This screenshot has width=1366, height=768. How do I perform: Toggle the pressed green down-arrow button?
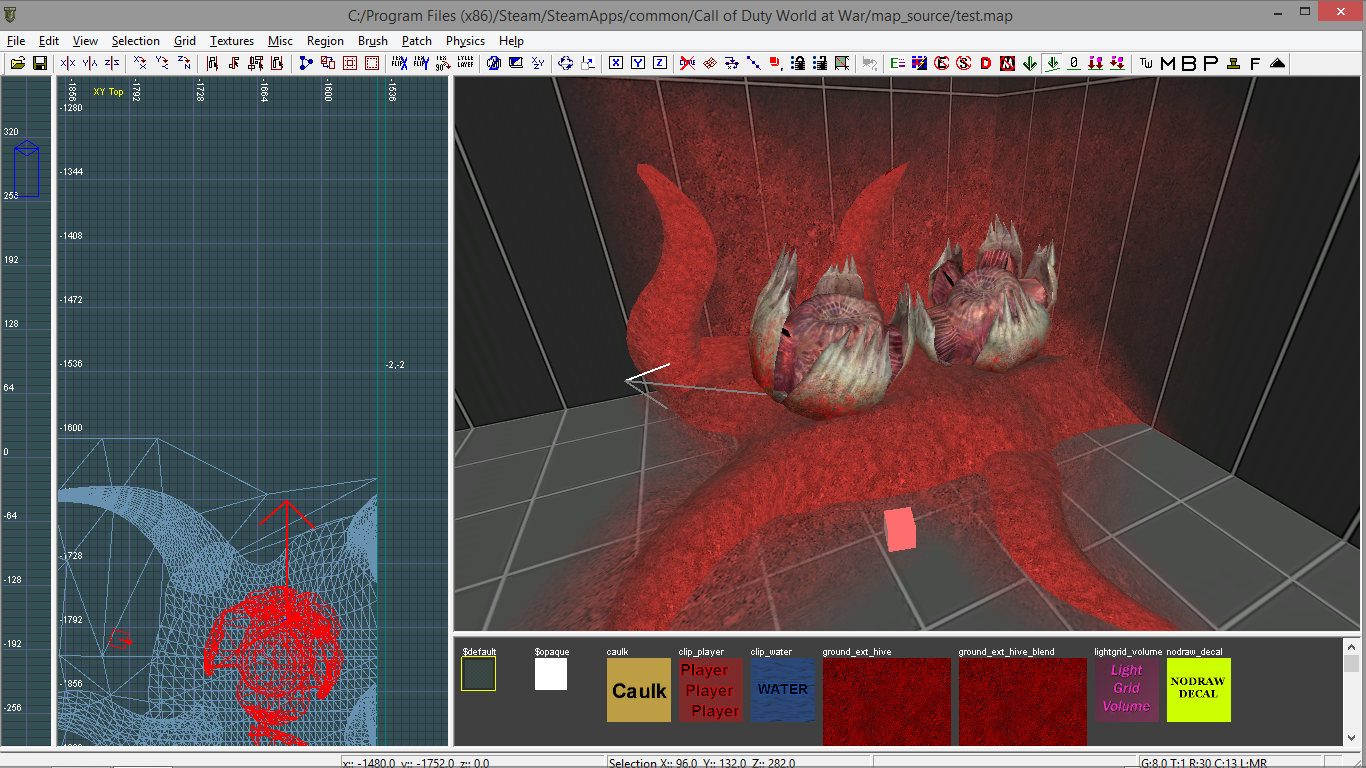(1052, 63)
